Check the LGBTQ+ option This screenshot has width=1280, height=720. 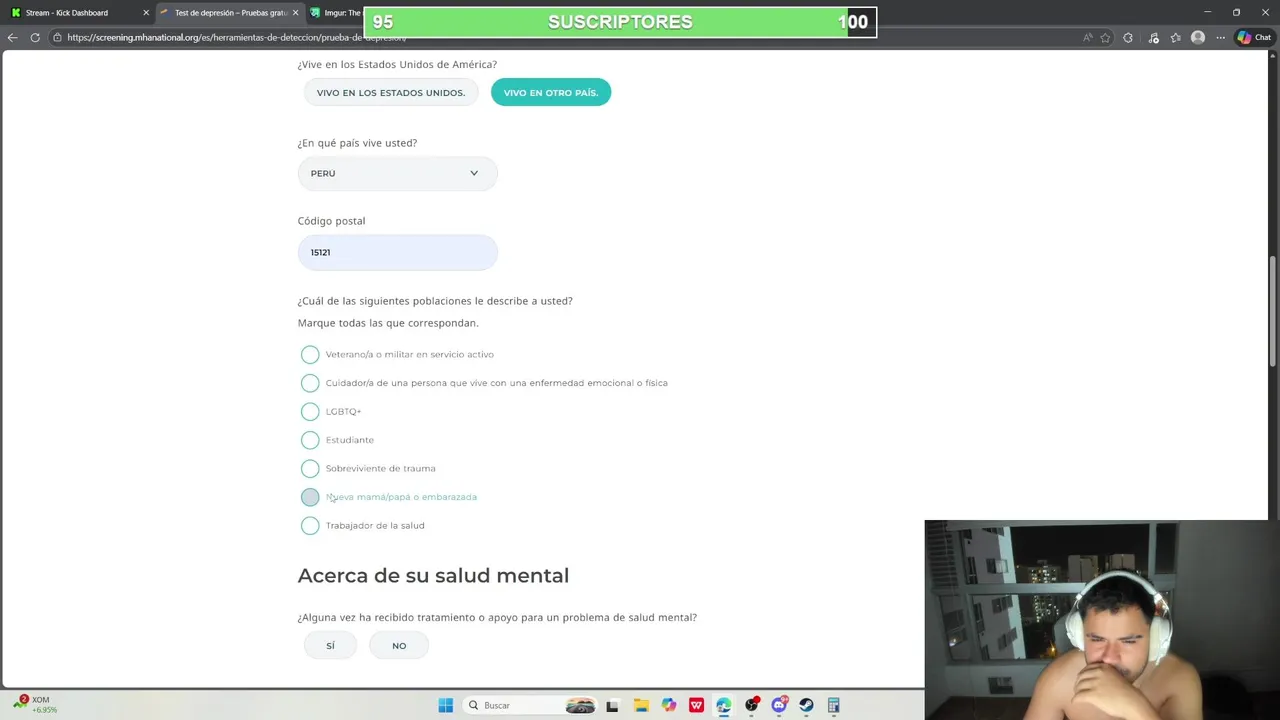(x=310, y=411)
